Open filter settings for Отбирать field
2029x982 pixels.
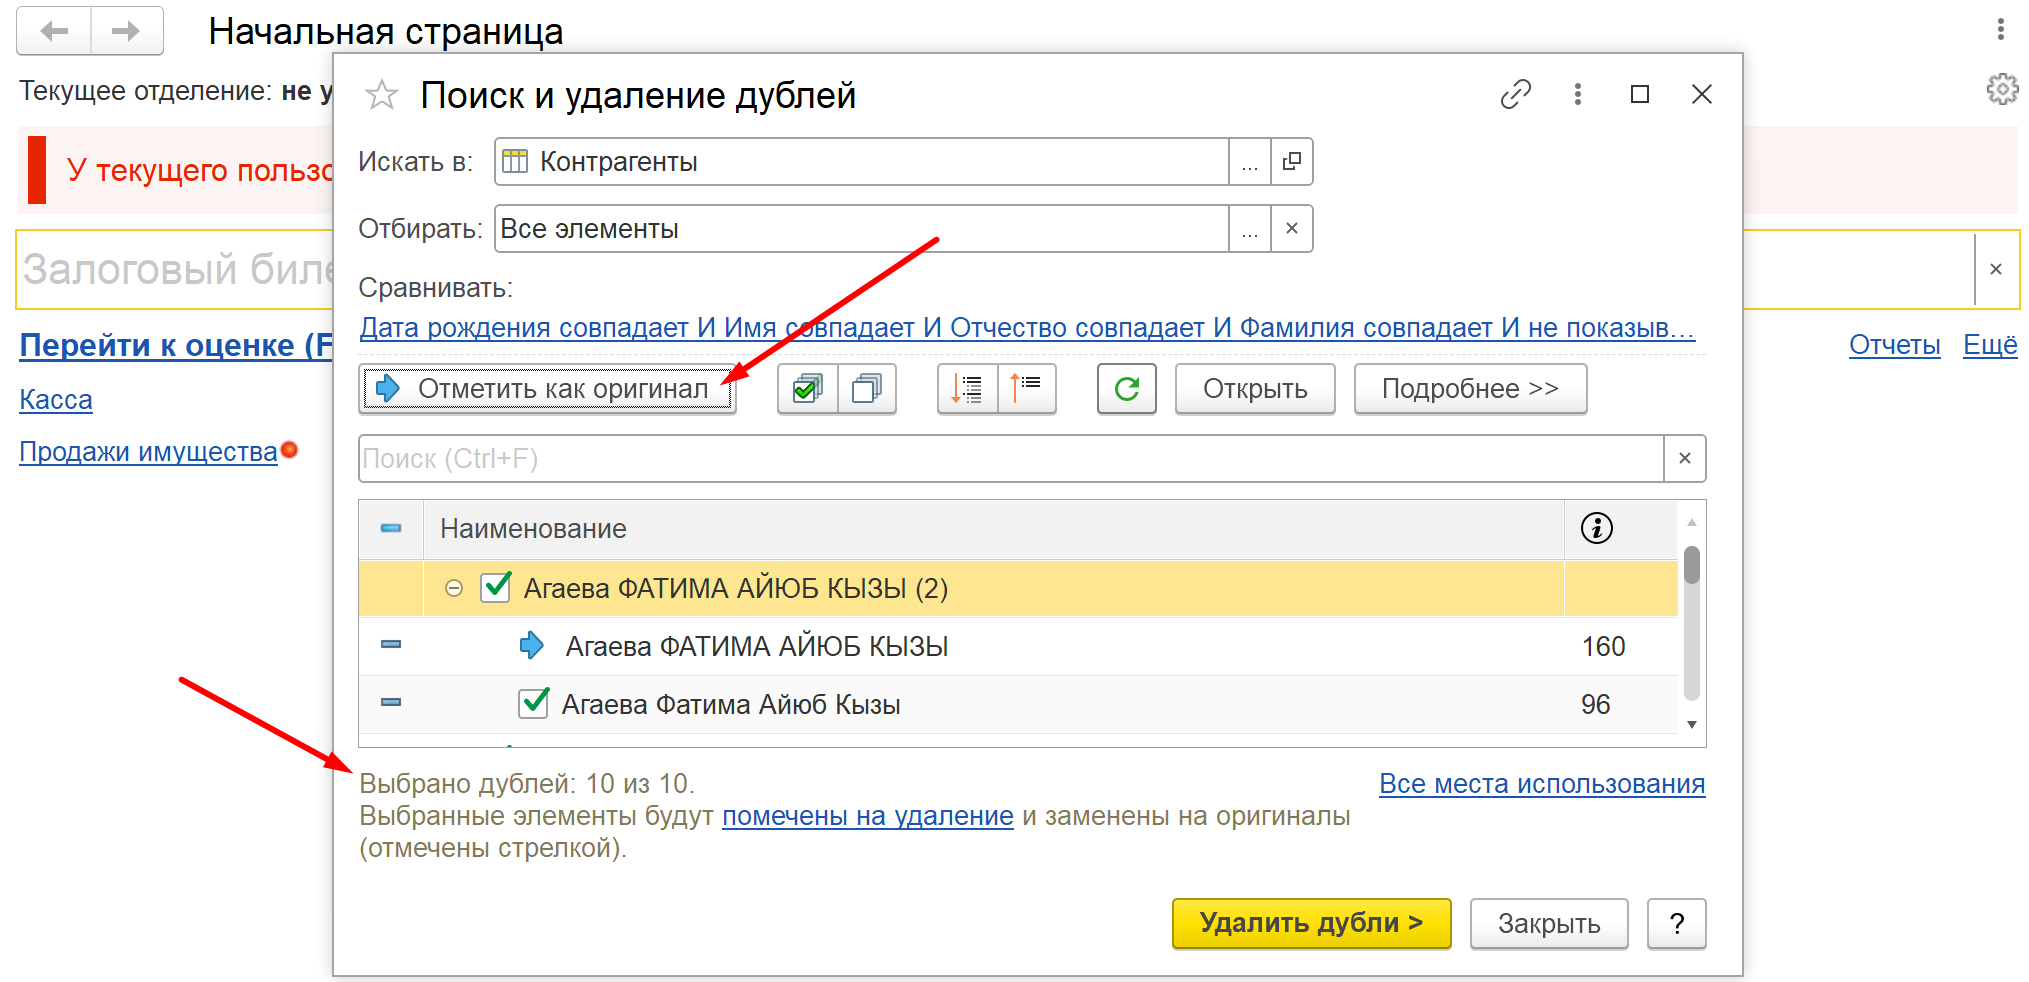(x=1249, y=229)
